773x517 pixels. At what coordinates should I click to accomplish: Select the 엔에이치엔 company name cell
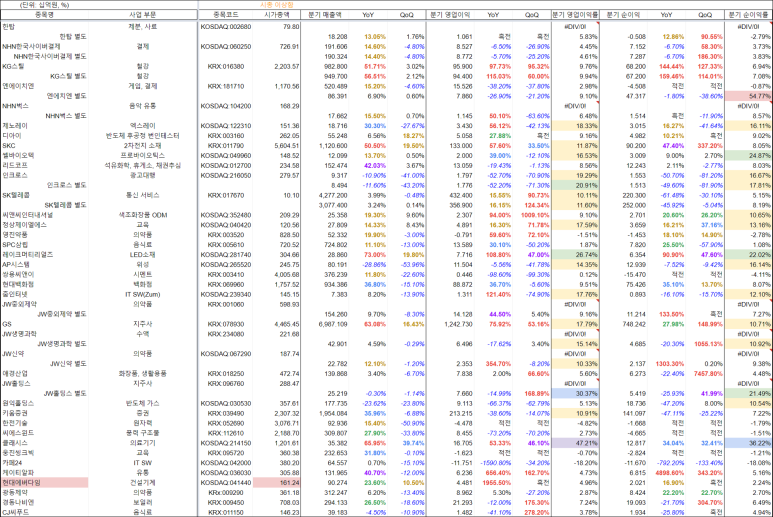[x=18, y=86]
